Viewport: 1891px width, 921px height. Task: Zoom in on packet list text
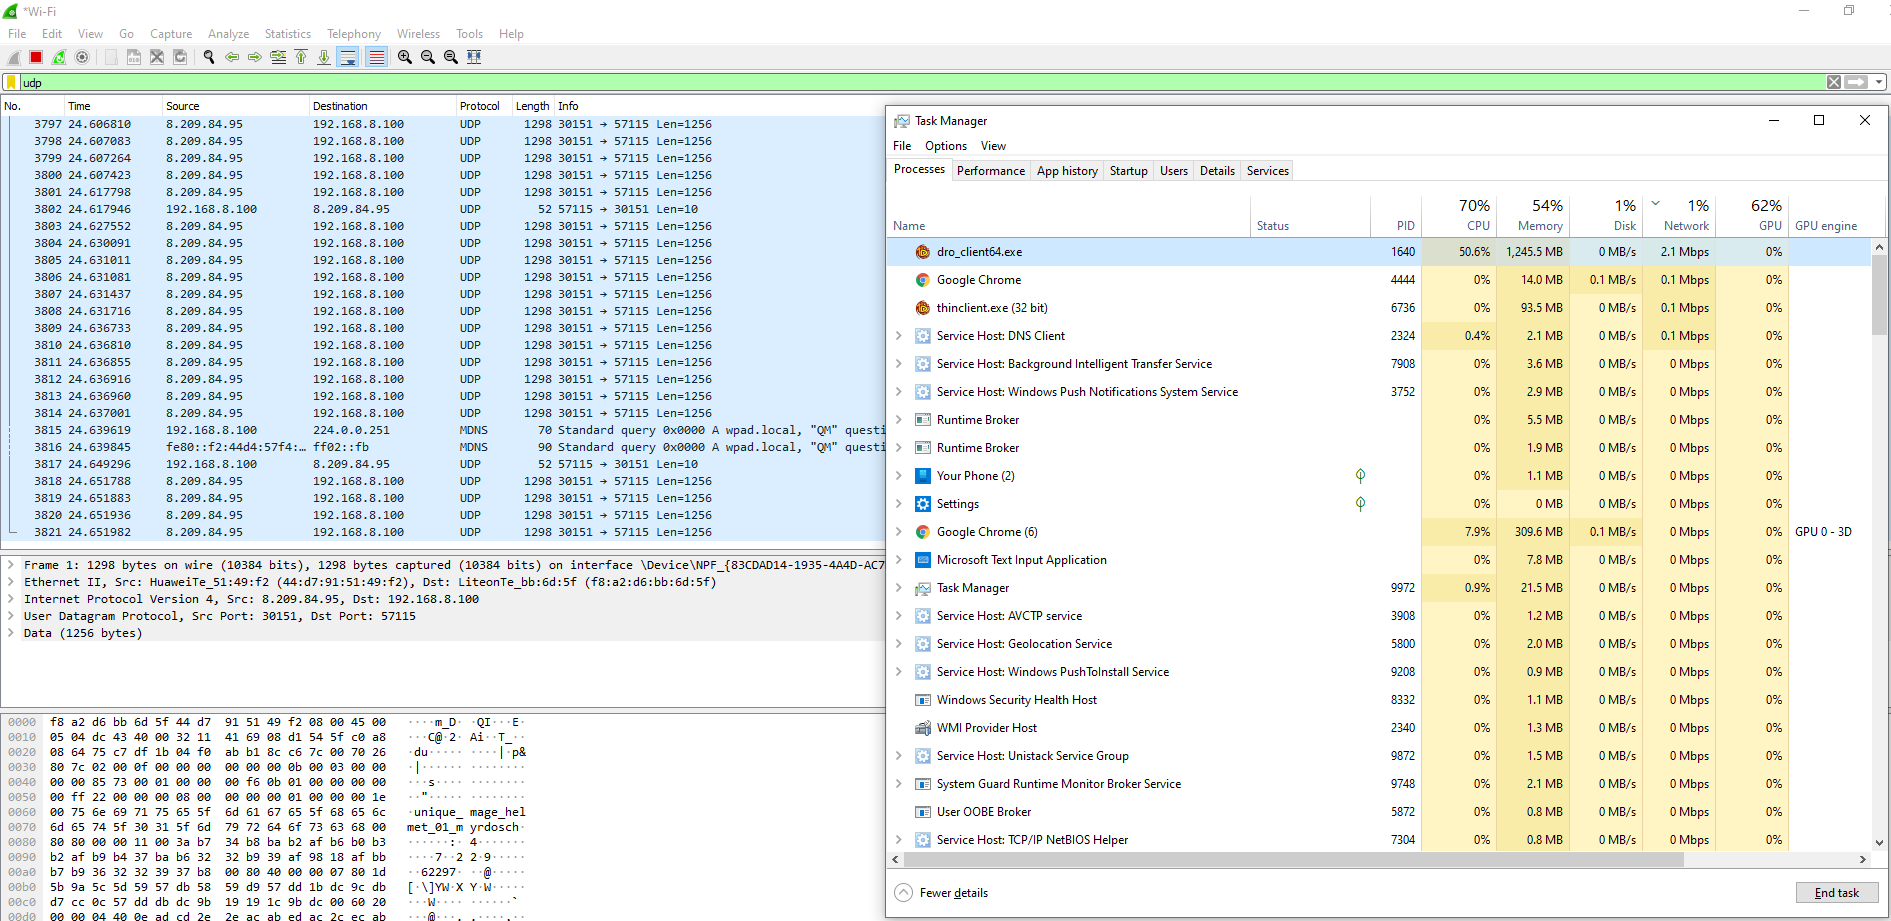point(405,57)
